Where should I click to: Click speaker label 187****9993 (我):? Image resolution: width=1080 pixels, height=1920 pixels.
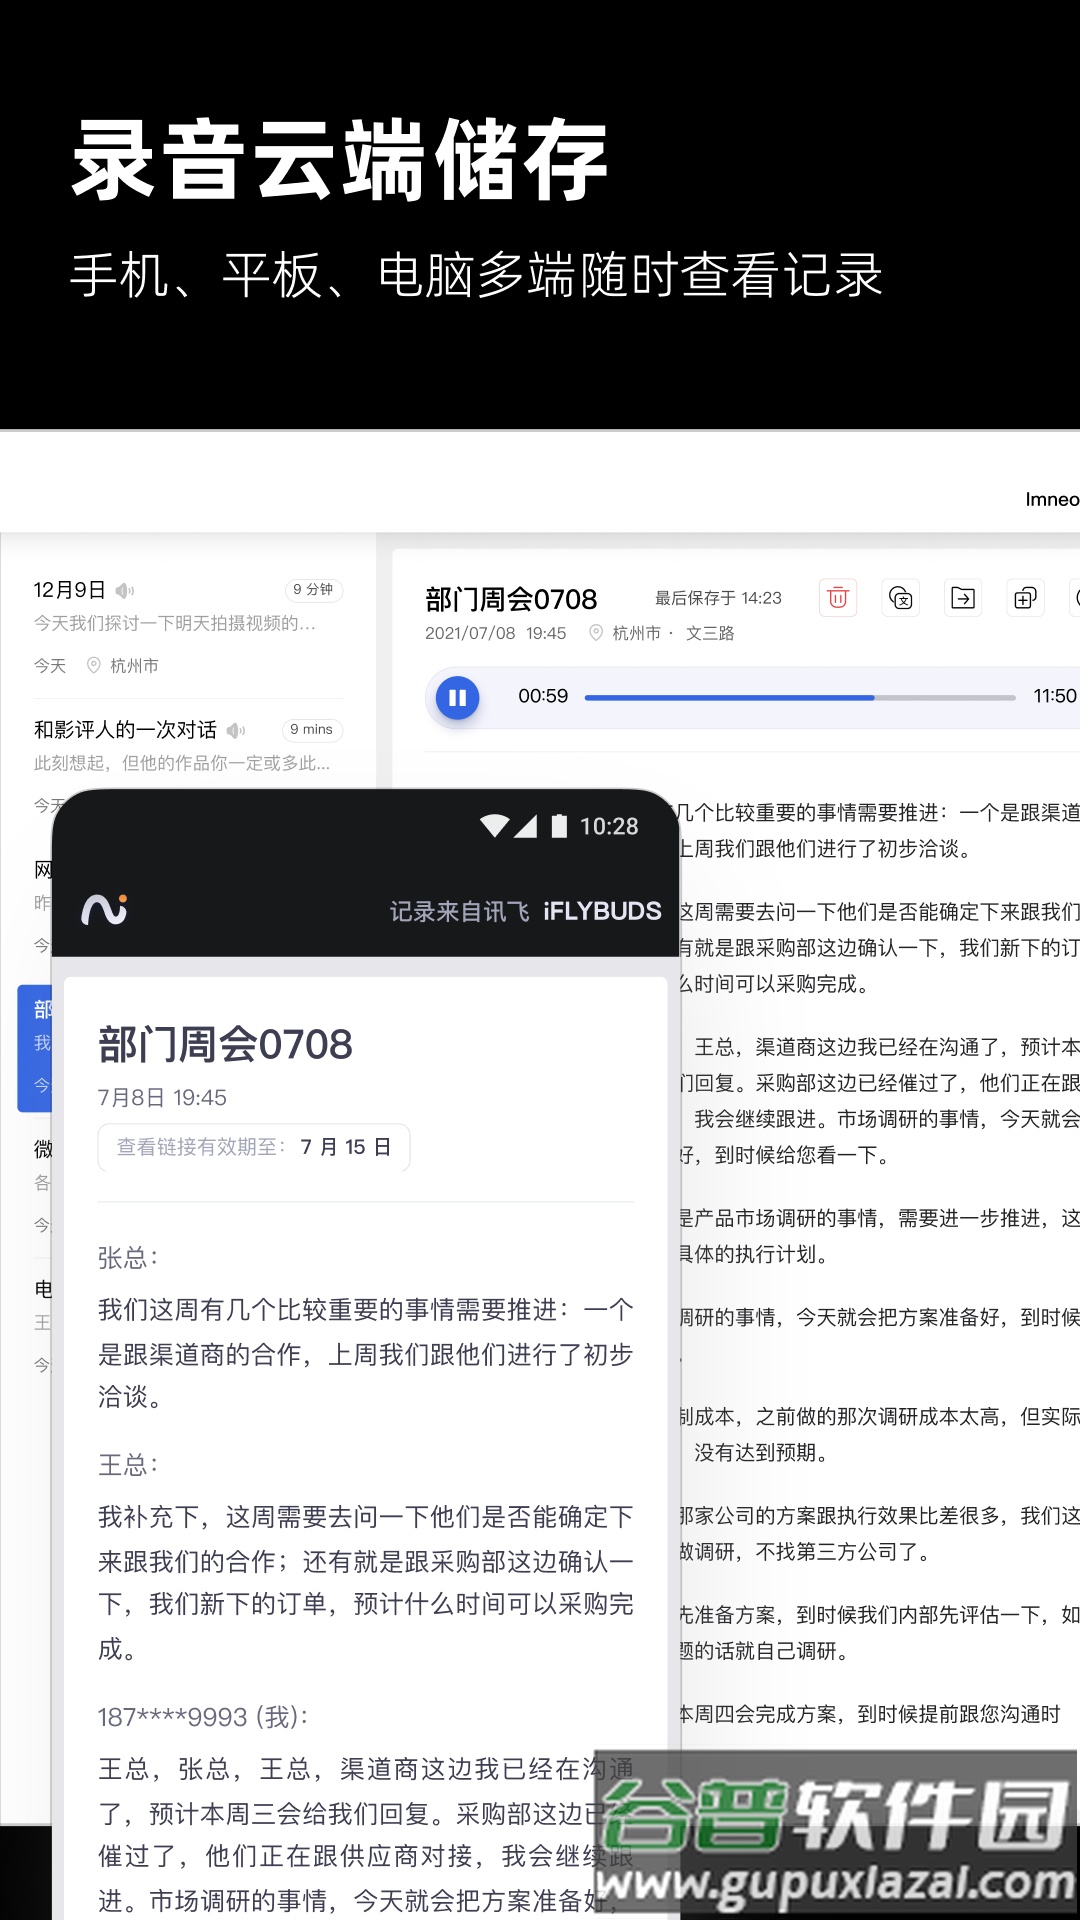tap(203, 1717)
